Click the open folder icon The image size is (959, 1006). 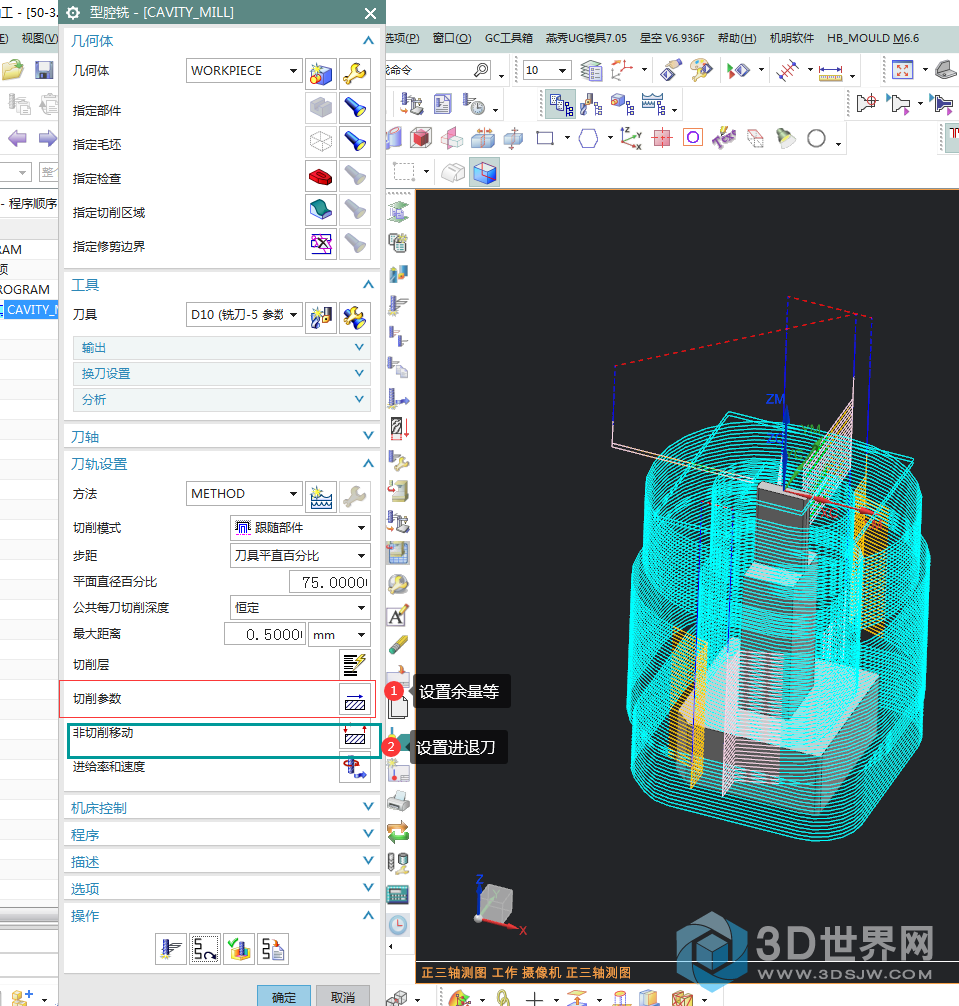click(x=13, y=69)
